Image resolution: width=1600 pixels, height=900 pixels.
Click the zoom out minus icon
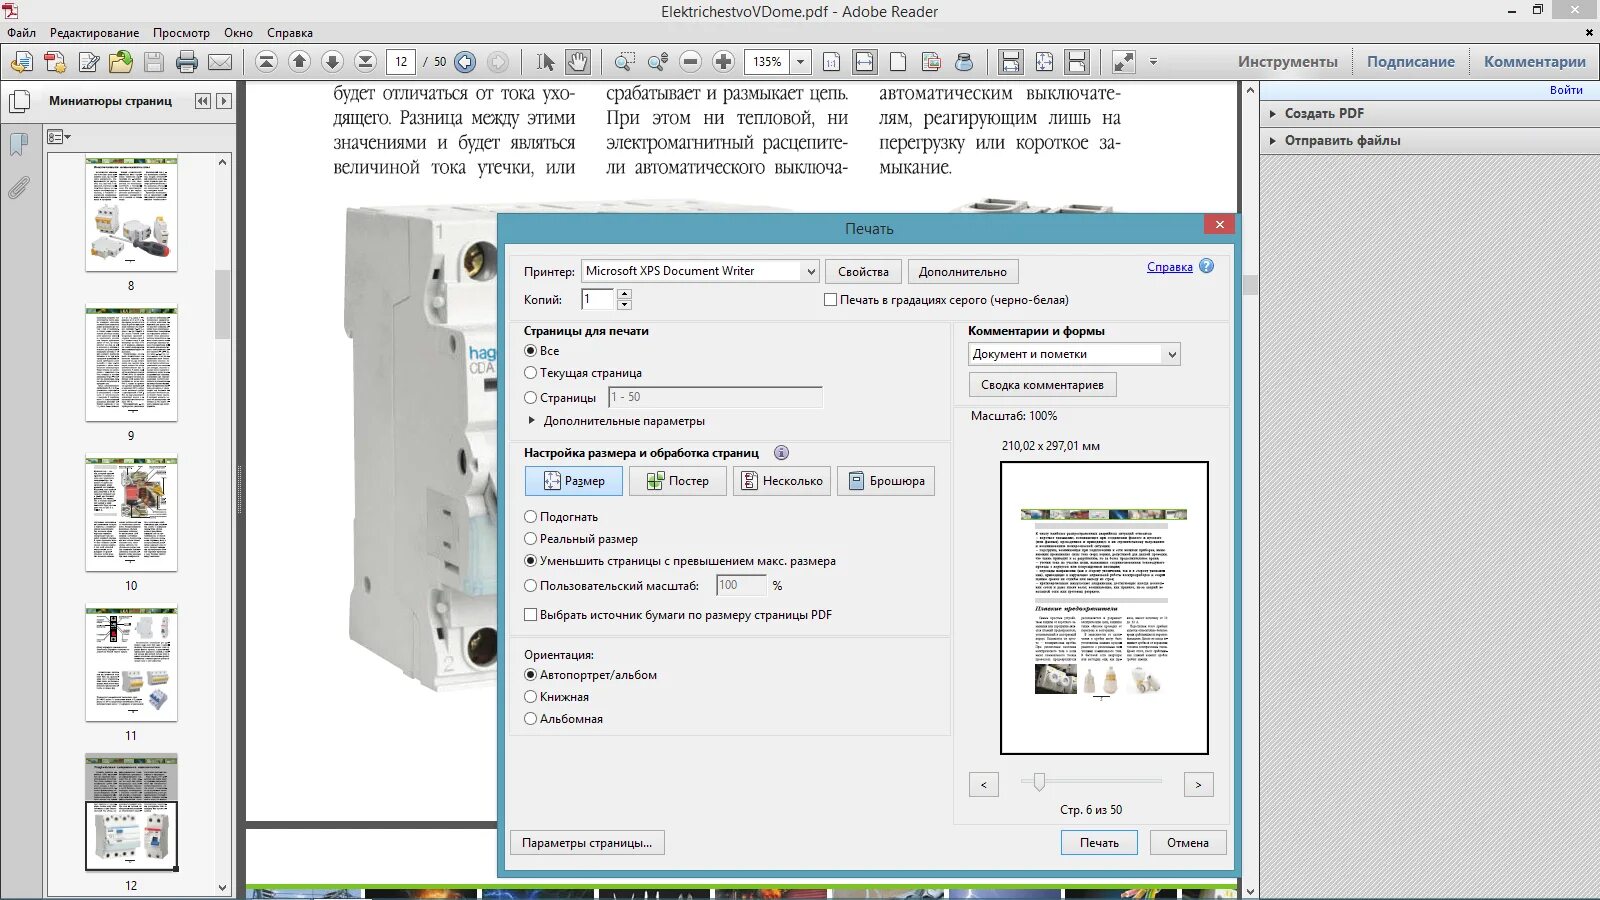coord(690,62)
